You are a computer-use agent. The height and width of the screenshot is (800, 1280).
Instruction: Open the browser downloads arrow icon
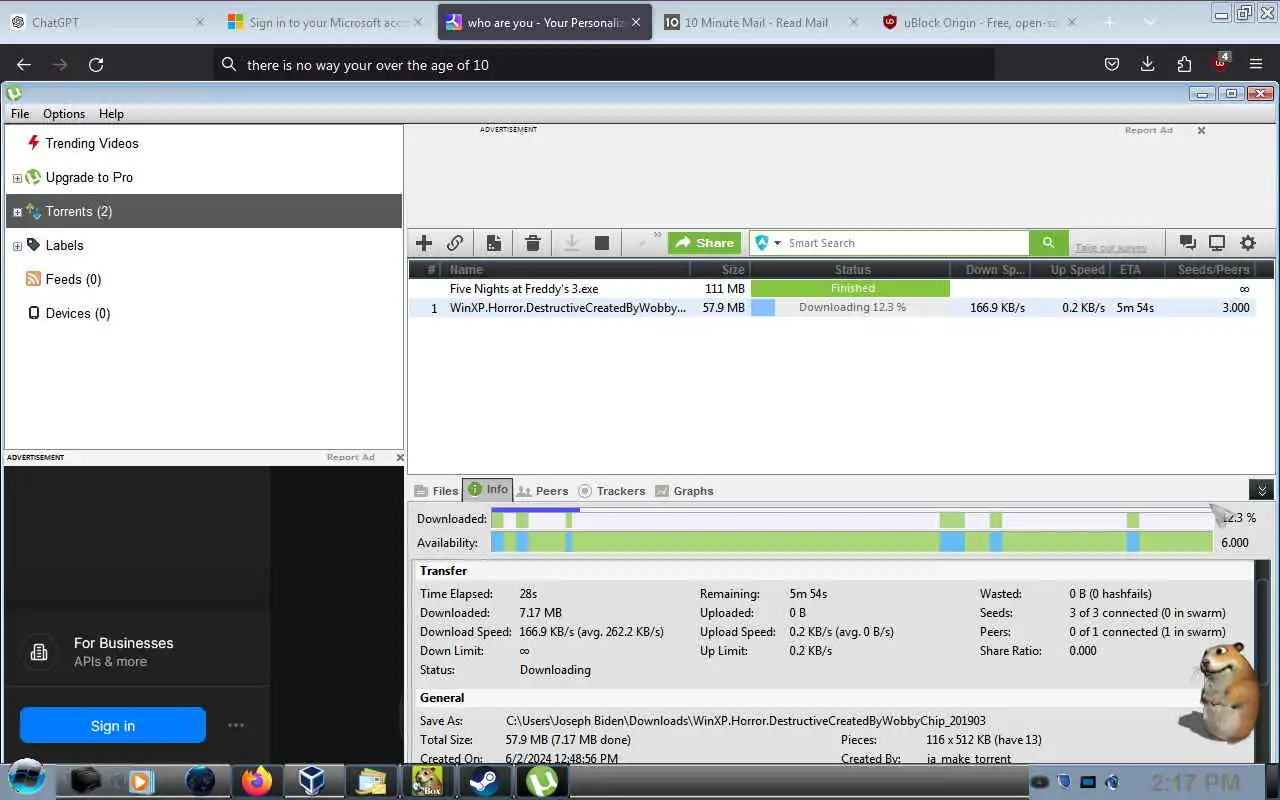1147,64
